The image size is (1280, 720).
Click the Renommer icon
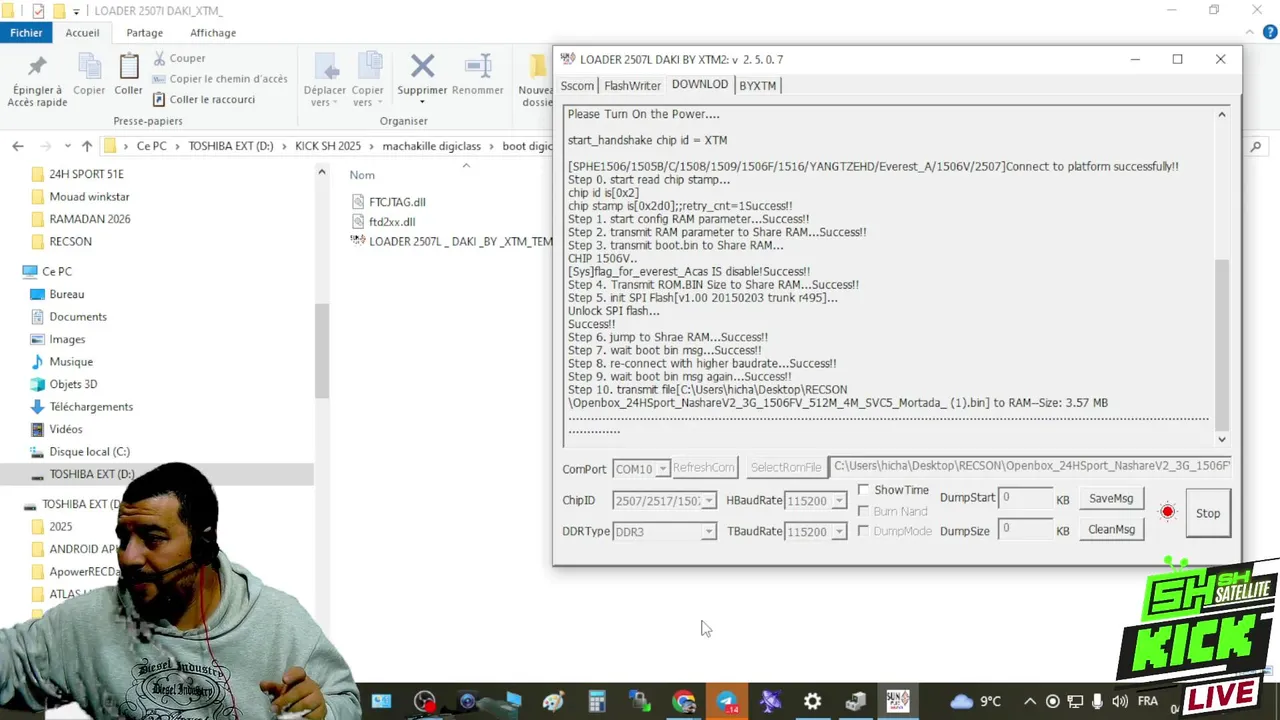pos(478,67)
